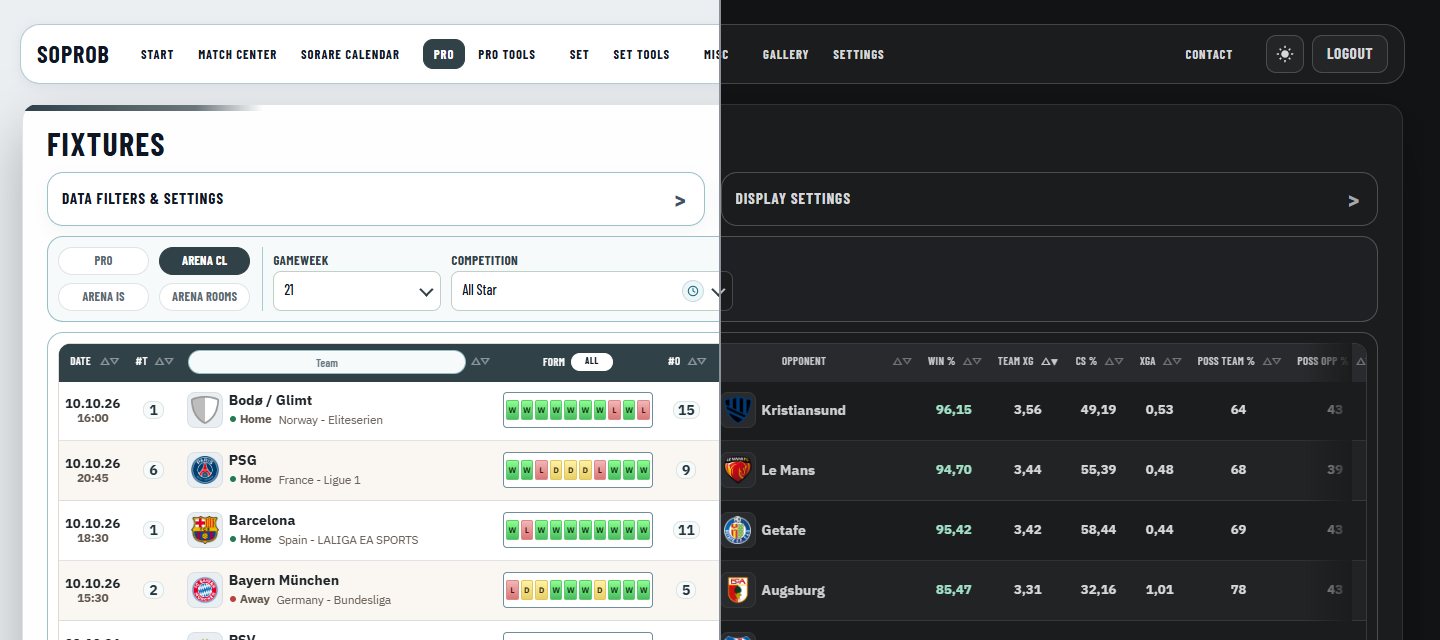Click Bodø / Glimt form results strip

[x=578, y=410]
